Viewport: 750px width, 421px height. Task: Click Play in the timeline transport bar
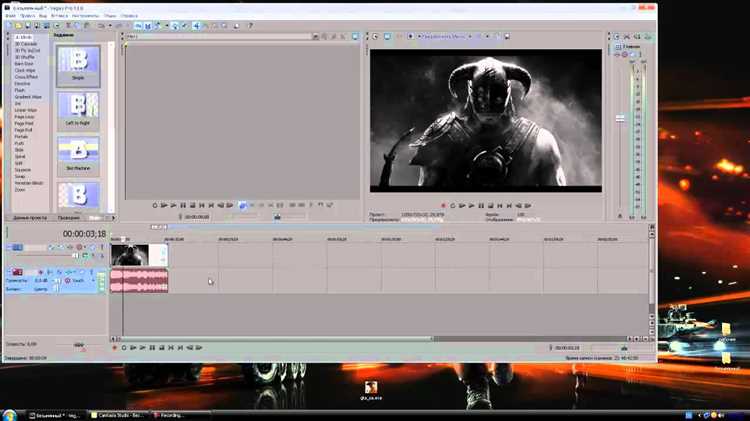143,348
